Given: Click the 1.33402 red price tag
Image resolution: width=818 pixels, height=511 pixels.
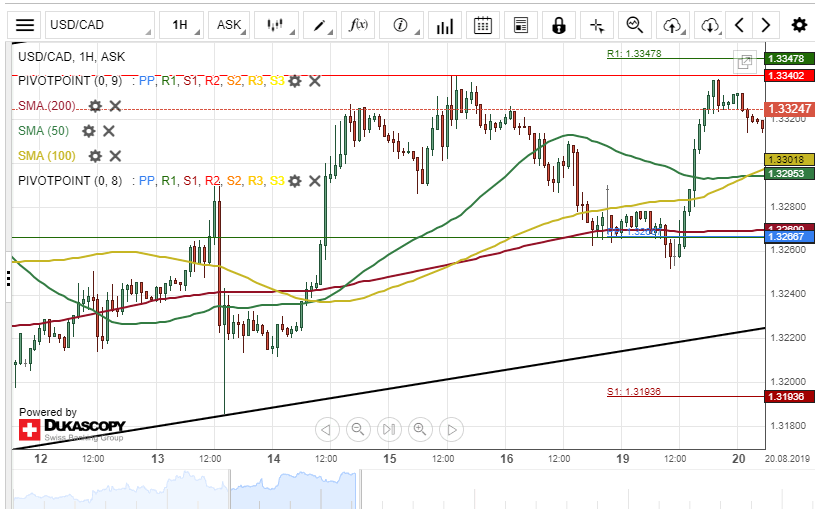Looking at the screenshot, I should [x=789, y=76].
